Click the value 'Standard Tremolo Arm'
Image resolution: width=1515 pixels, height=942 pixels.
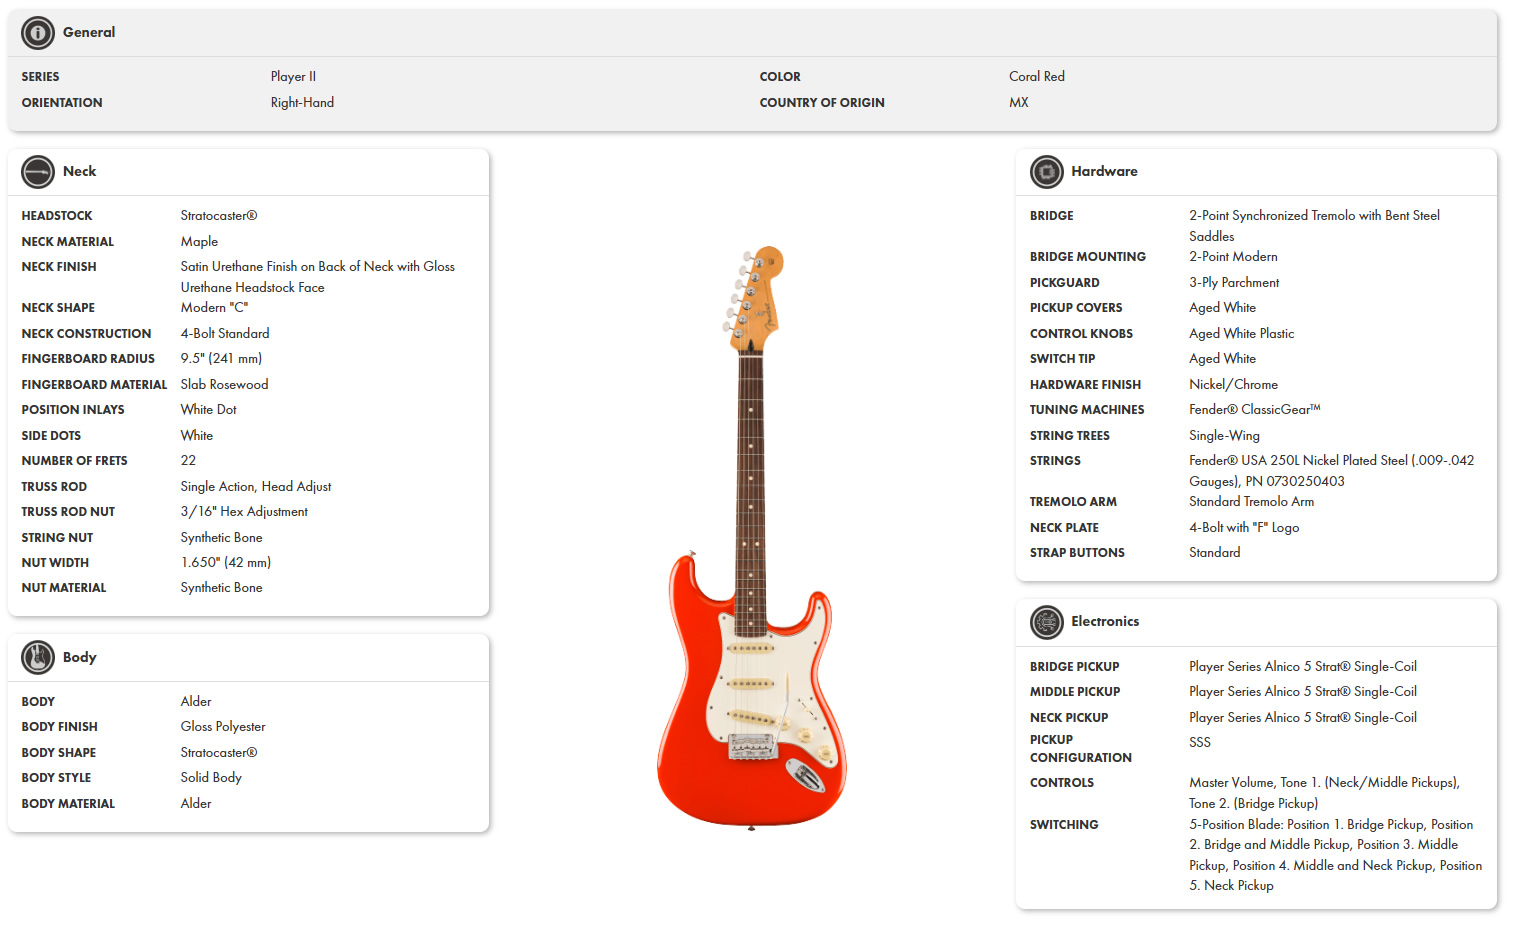[x=1251, y=501]
